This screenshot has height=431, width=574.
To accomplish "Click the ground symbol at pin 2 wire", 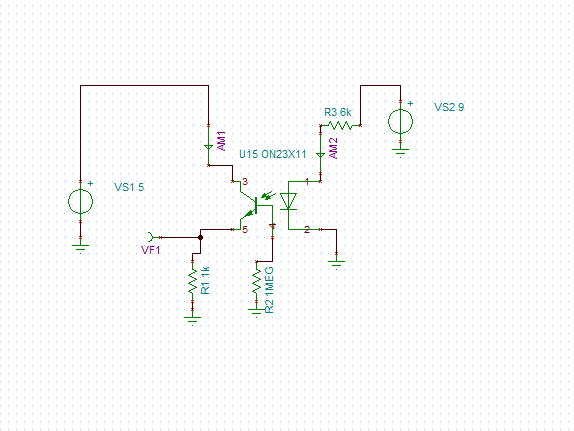I will (336, 265).
